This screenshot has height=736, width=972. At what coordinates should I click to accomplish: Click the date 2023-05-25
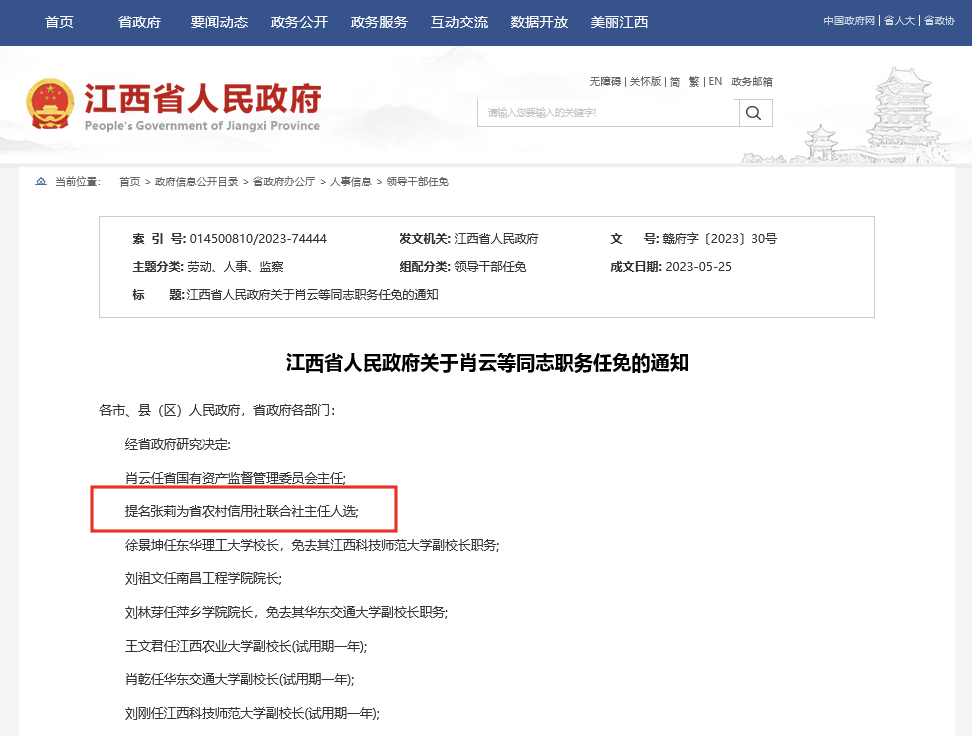(x=699, y=267)
